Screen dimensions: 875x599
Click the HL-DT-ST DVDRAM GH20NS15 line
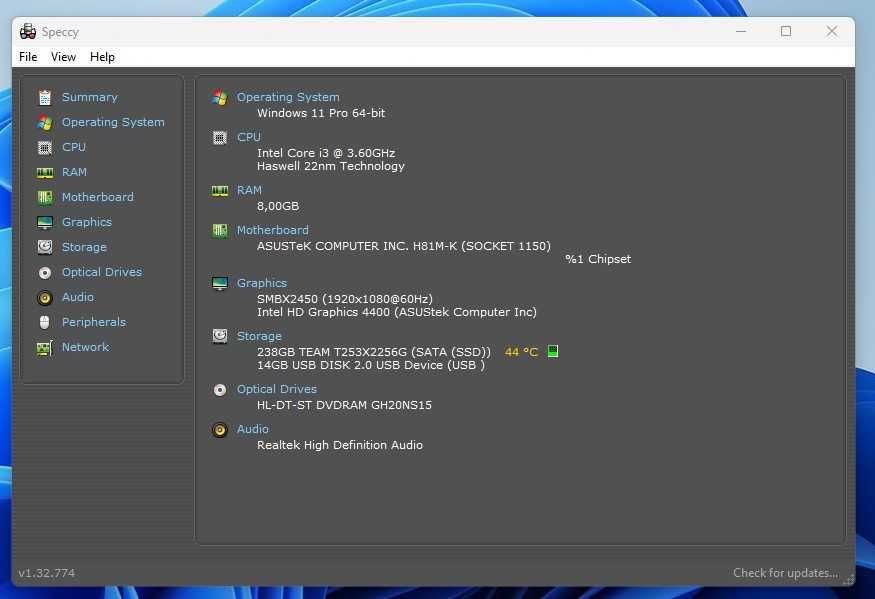[x=344, y=405]
